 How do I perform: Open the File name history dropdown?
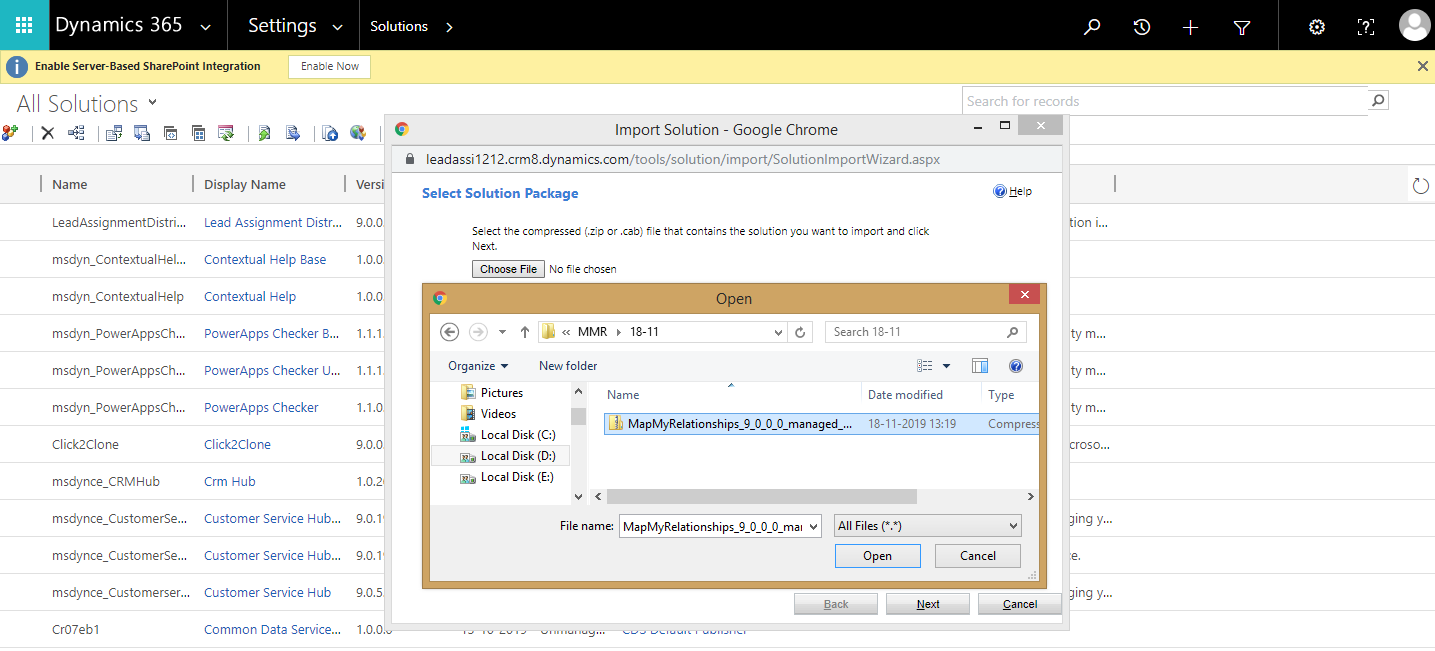812,526
